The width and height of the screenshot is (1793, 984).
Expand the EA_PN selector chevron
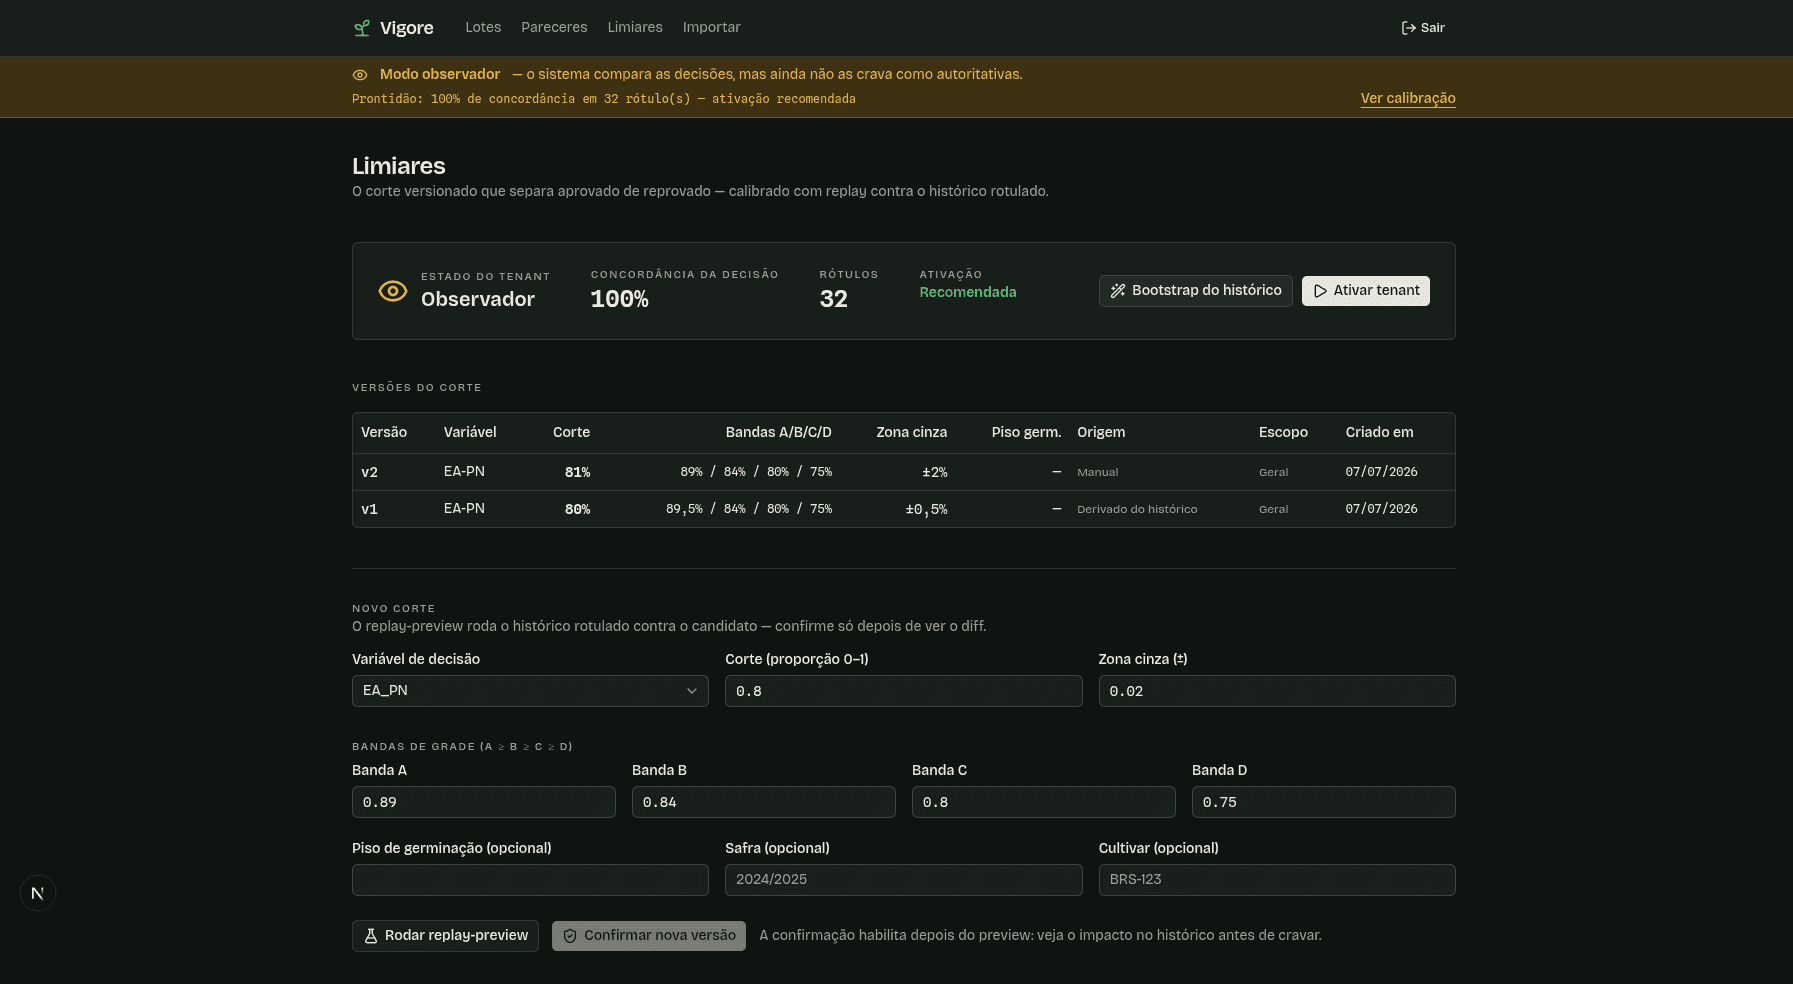(691, 691)
